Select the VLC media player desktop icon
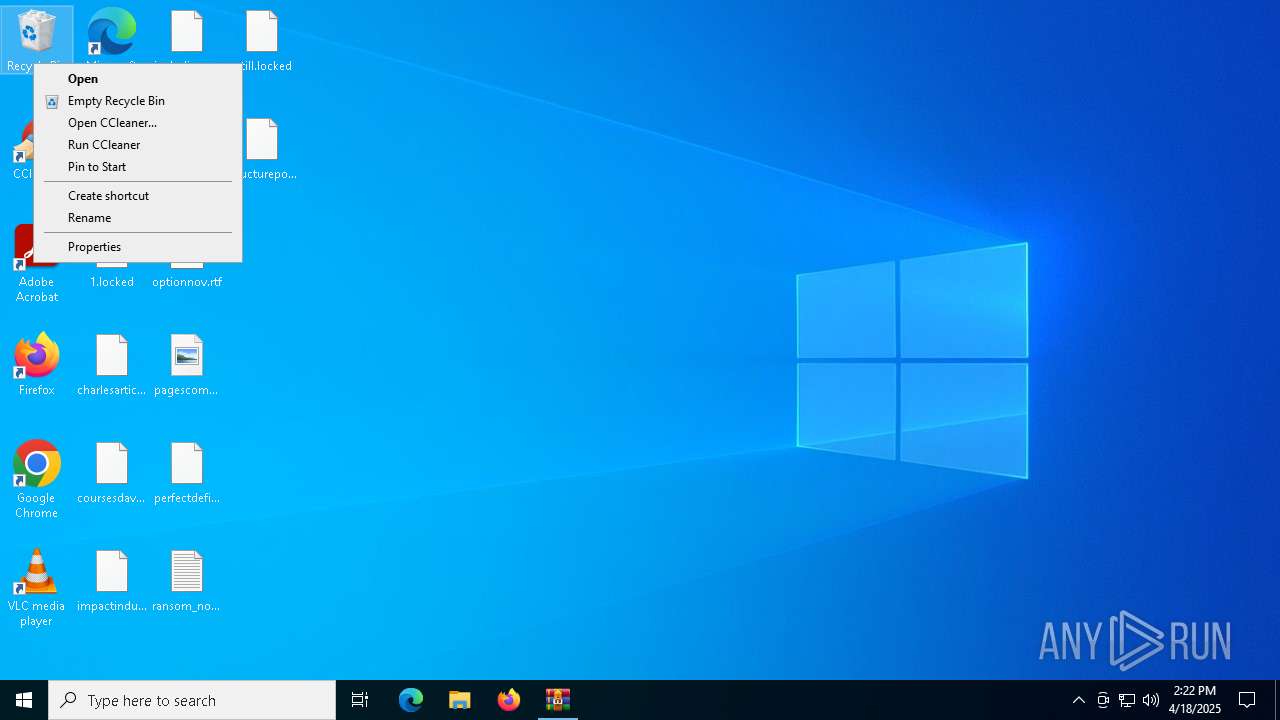1280x720 pixels. tap(36, 588)
